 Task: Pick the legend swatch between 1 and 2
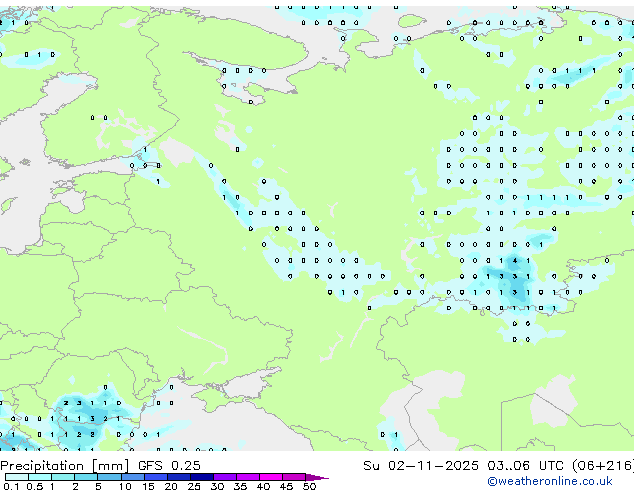(63, 477)
